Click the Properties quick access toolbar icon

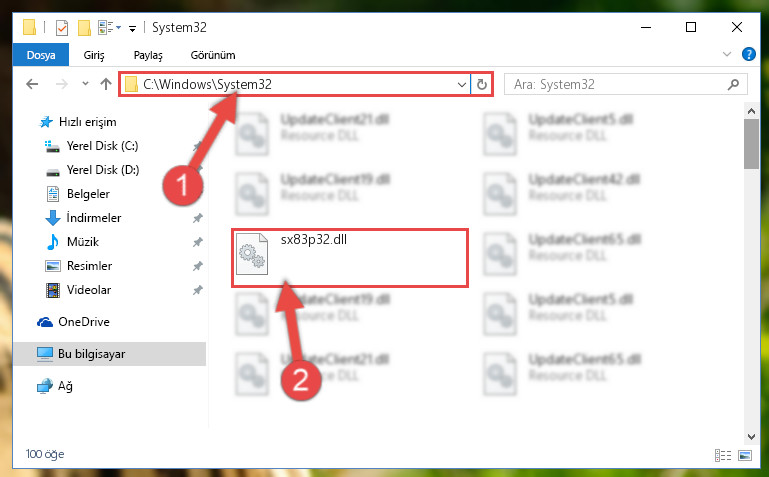click(x=62, y=27)
